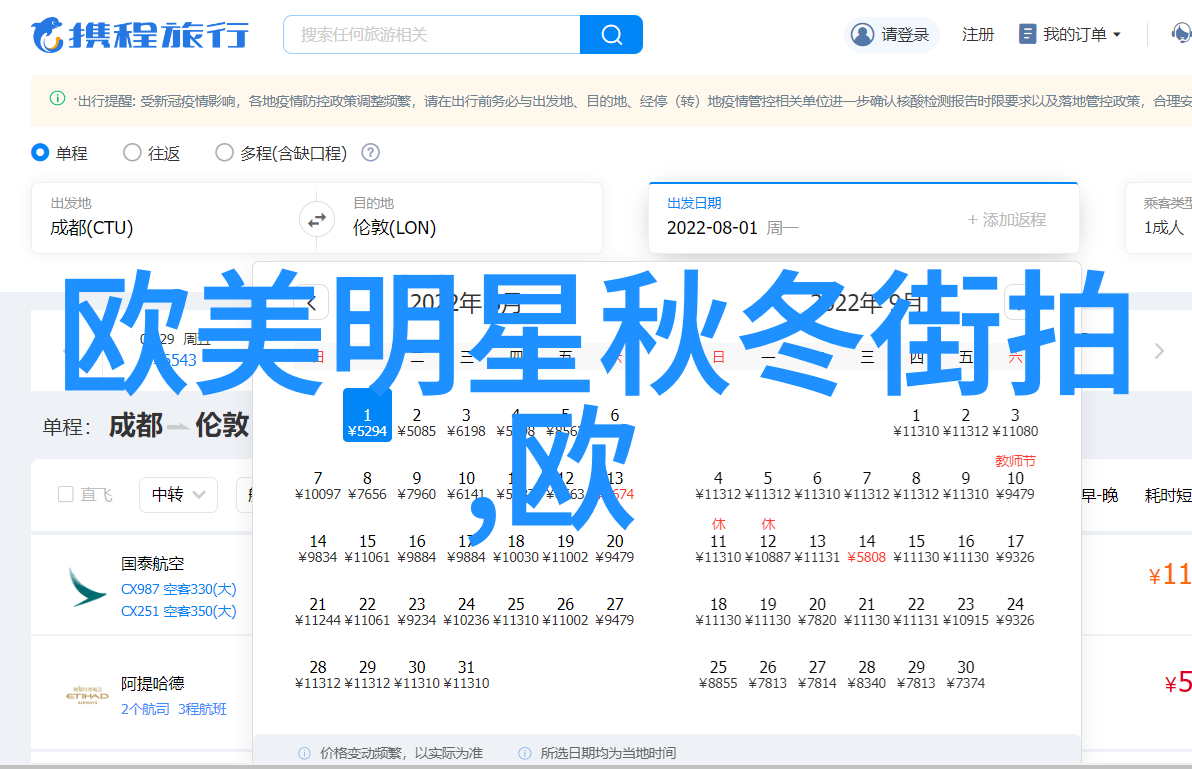Tick the 直飞 direct flight checkbox

[66, 494]
